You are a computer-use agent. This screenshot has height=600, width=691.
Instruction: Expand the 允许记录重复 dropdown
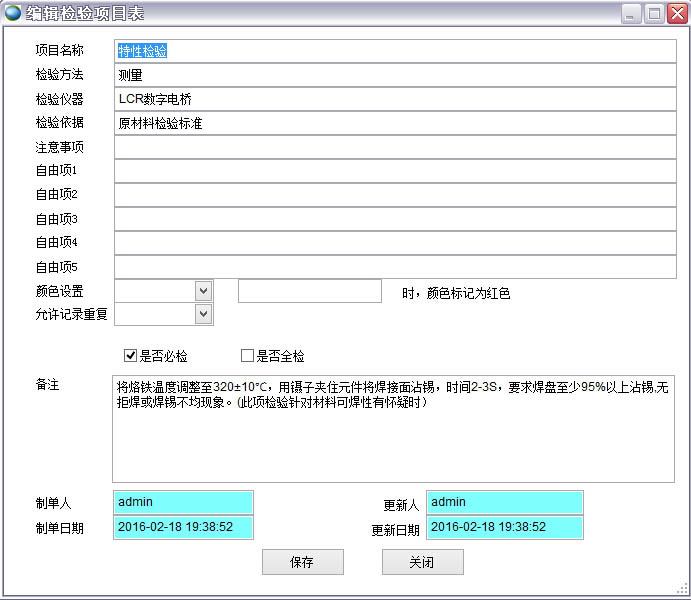pyautogui.click(x=203, y=314)
